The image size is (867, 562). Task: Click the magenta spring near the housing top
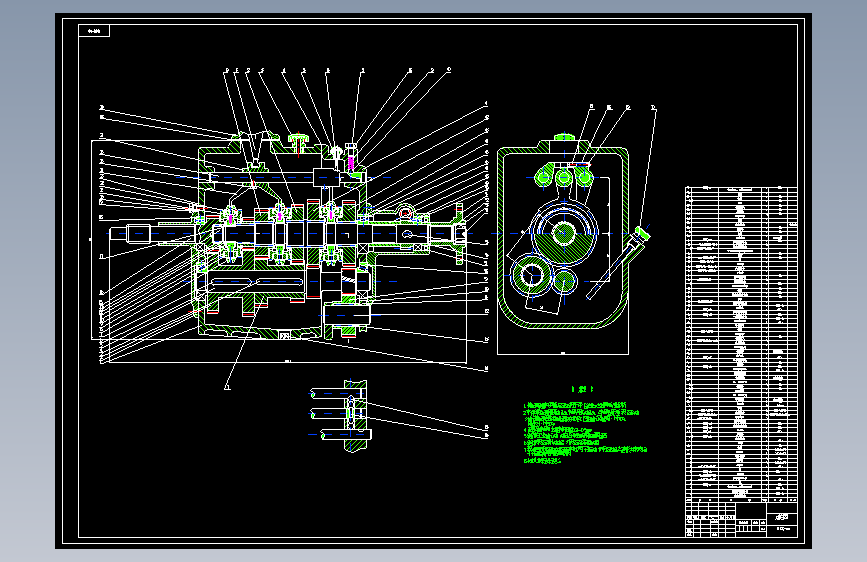coord(351,164)
